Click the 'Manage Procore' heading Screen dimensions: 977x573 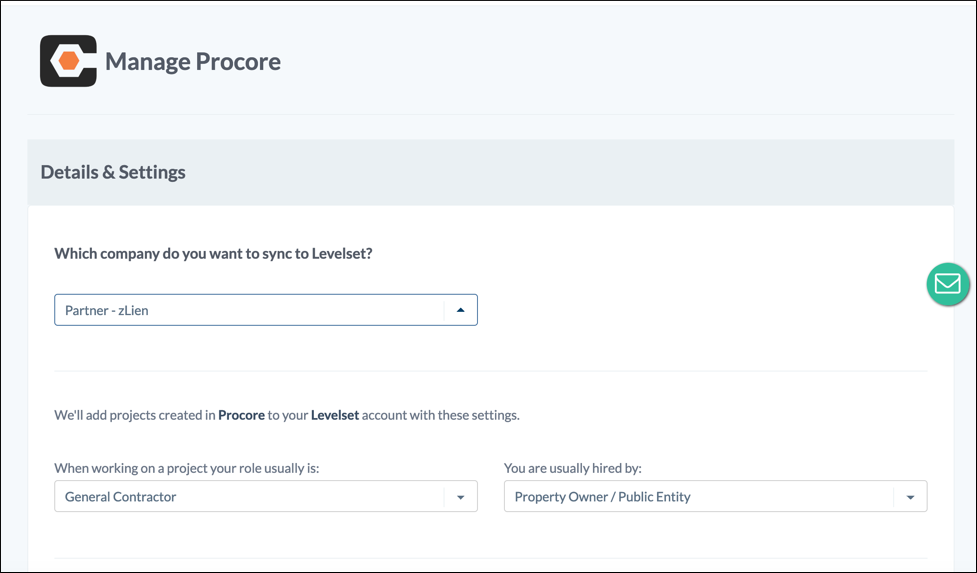(193, 61)
